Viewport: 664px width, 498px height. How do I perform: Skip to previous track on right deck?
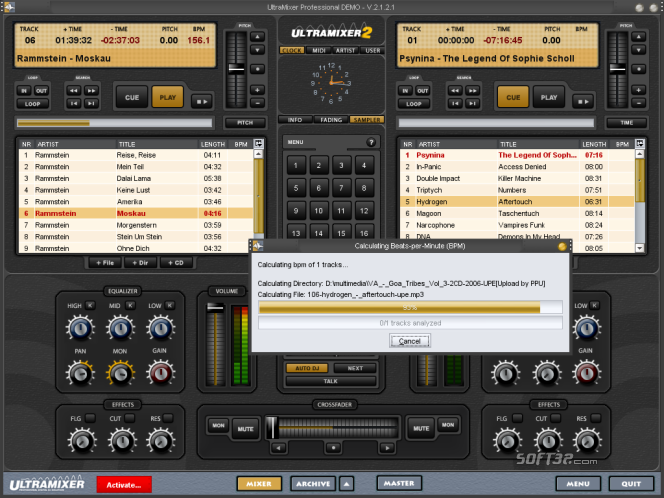(455, 103)
